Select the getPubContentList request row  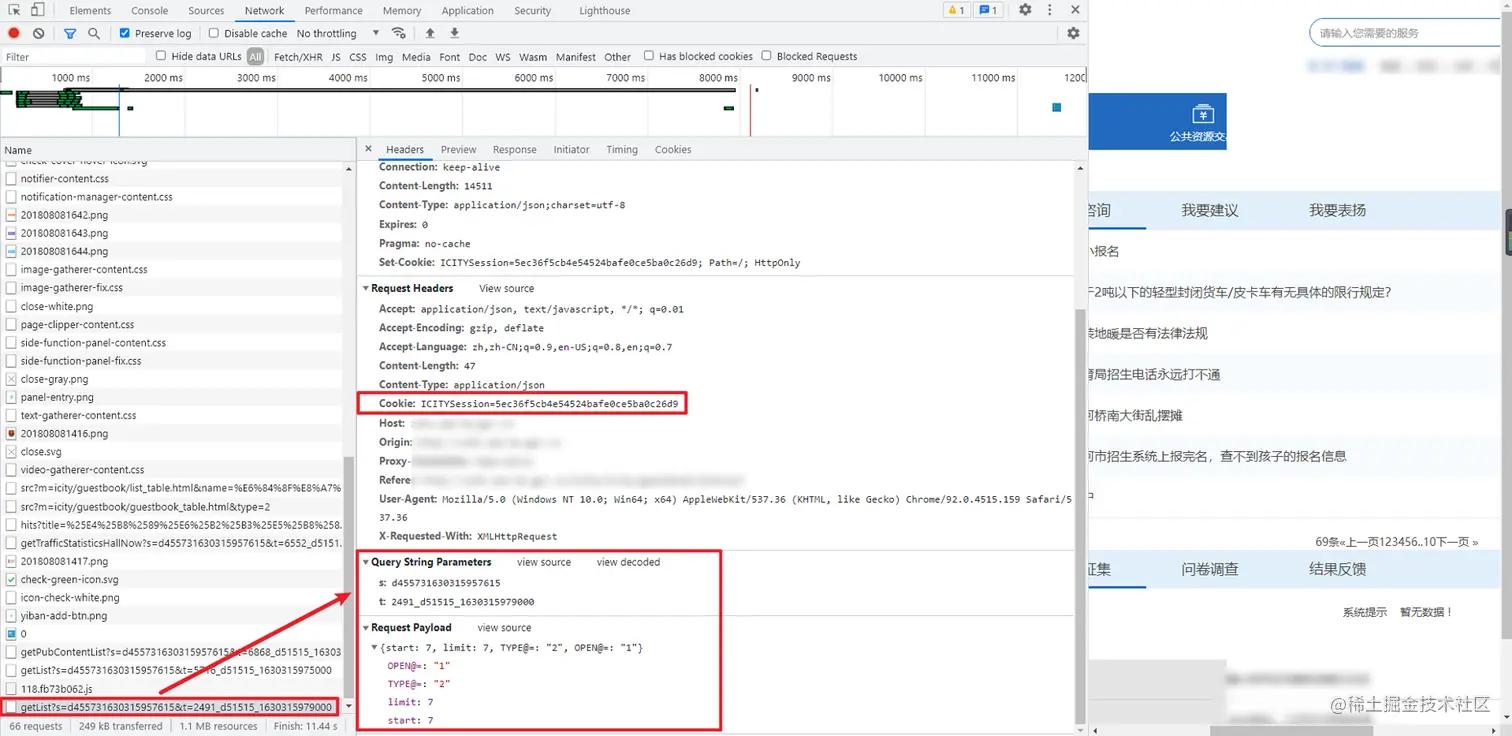171,652
